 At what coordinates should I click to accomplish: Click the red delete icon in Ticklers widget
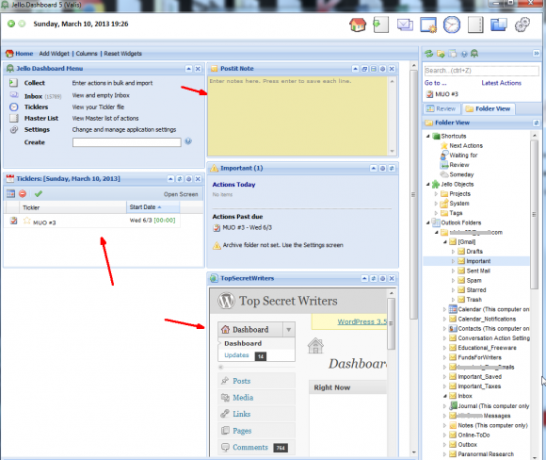coord(23,194)
